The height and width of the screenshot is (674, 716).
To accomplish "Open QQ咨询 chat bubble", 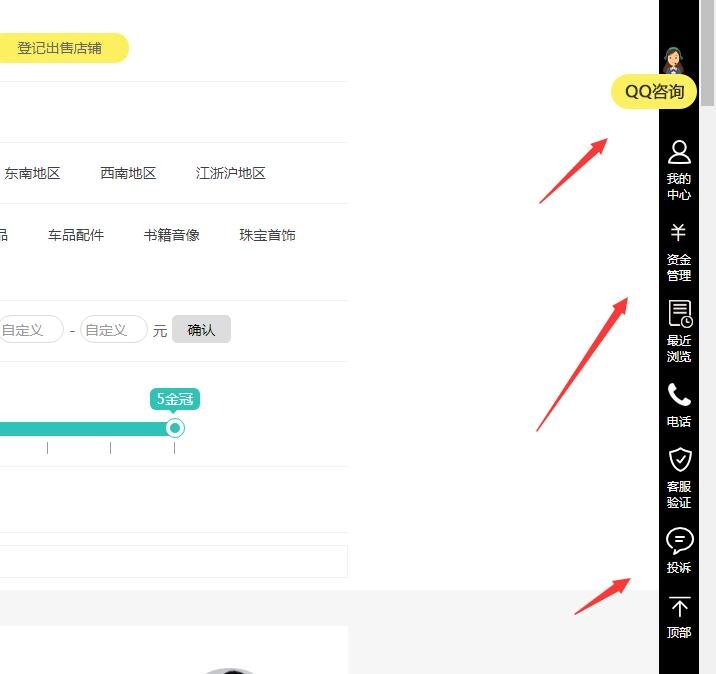I will point(653,92).
